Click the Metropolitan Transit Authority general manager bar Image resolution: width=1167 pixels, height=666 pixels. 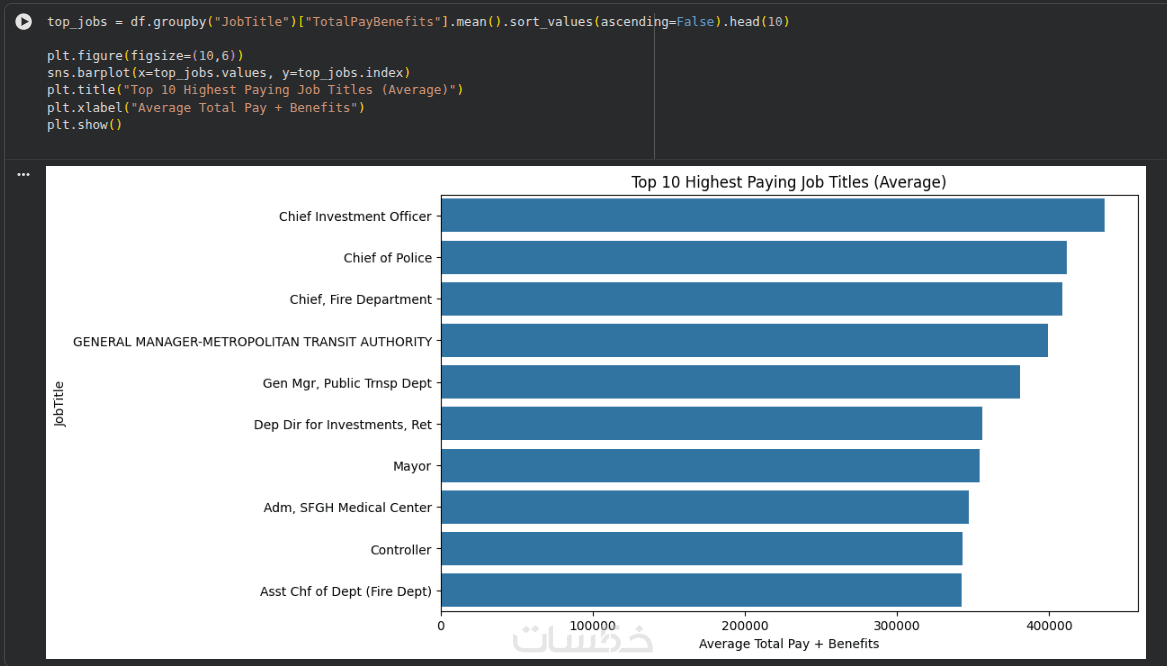744,341
